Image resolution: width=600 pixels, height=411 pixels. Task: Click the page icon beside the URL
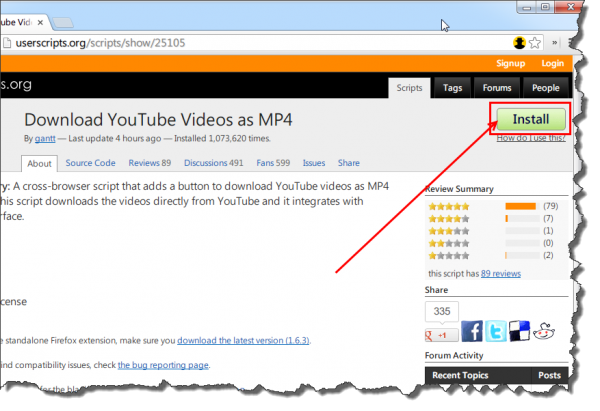[7, 43]
